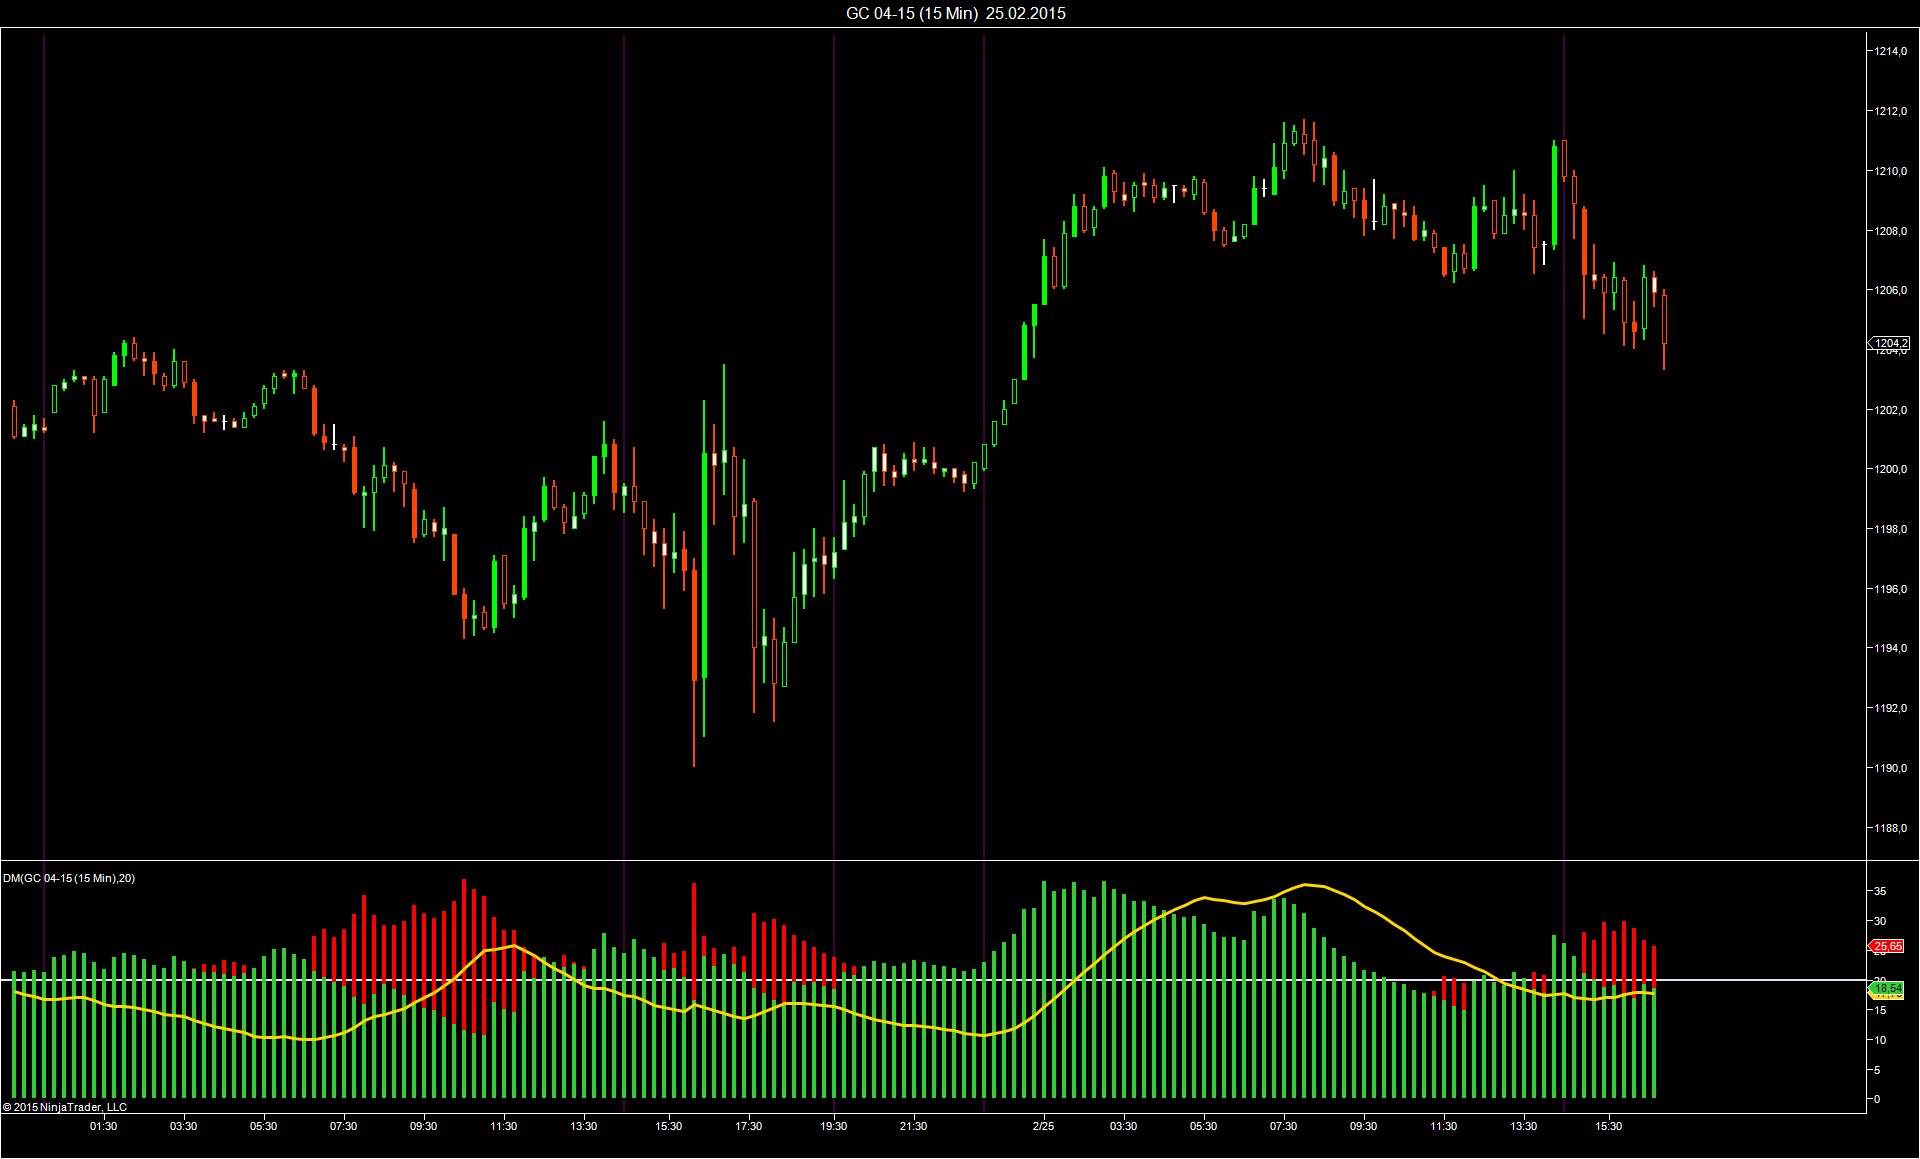Click the 03:30 label left of 05:30
Screen dimensions: 1920x1159
[x=184, y=1126]
